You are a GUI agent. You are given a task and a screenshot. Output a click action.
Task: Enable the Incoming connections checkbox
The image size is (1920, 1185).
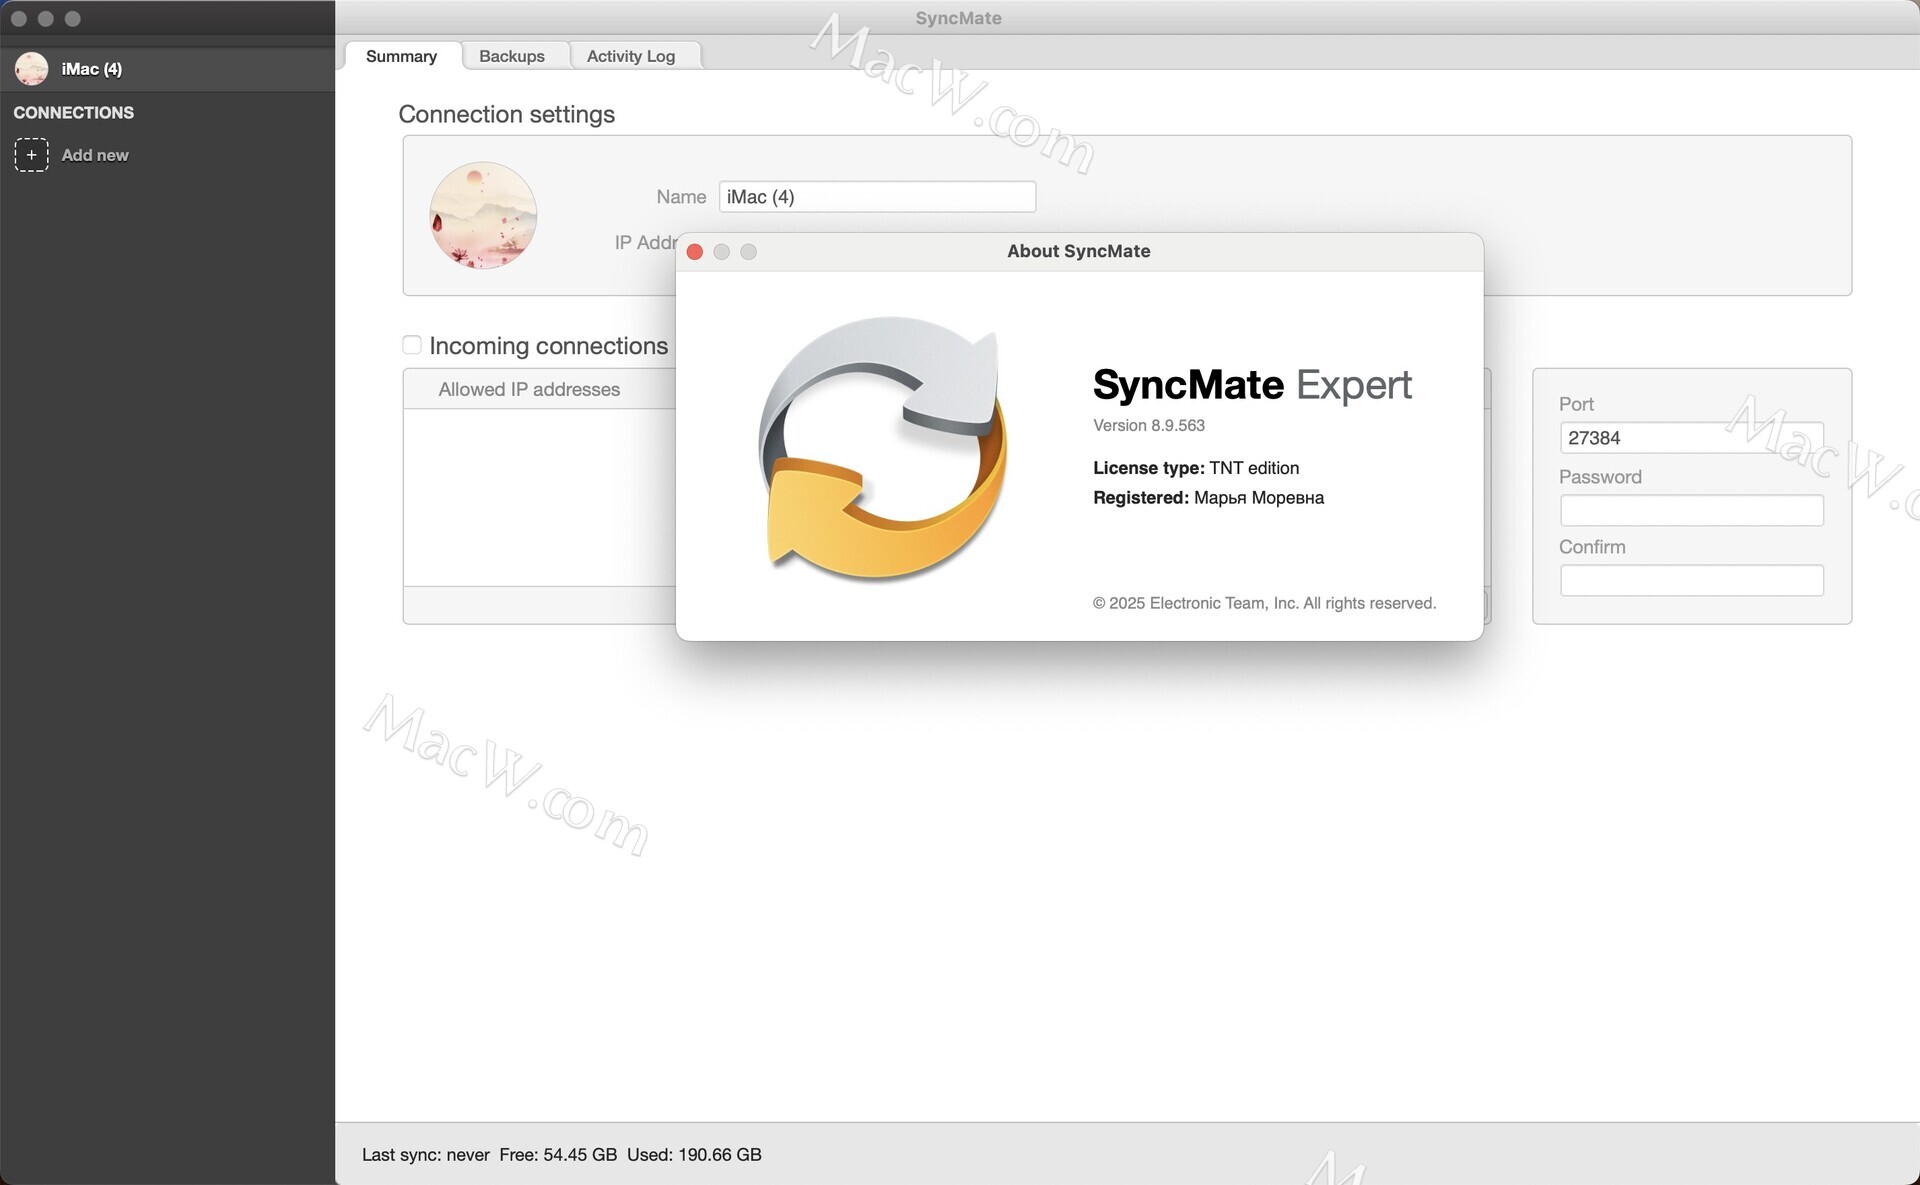pos(412,345)
